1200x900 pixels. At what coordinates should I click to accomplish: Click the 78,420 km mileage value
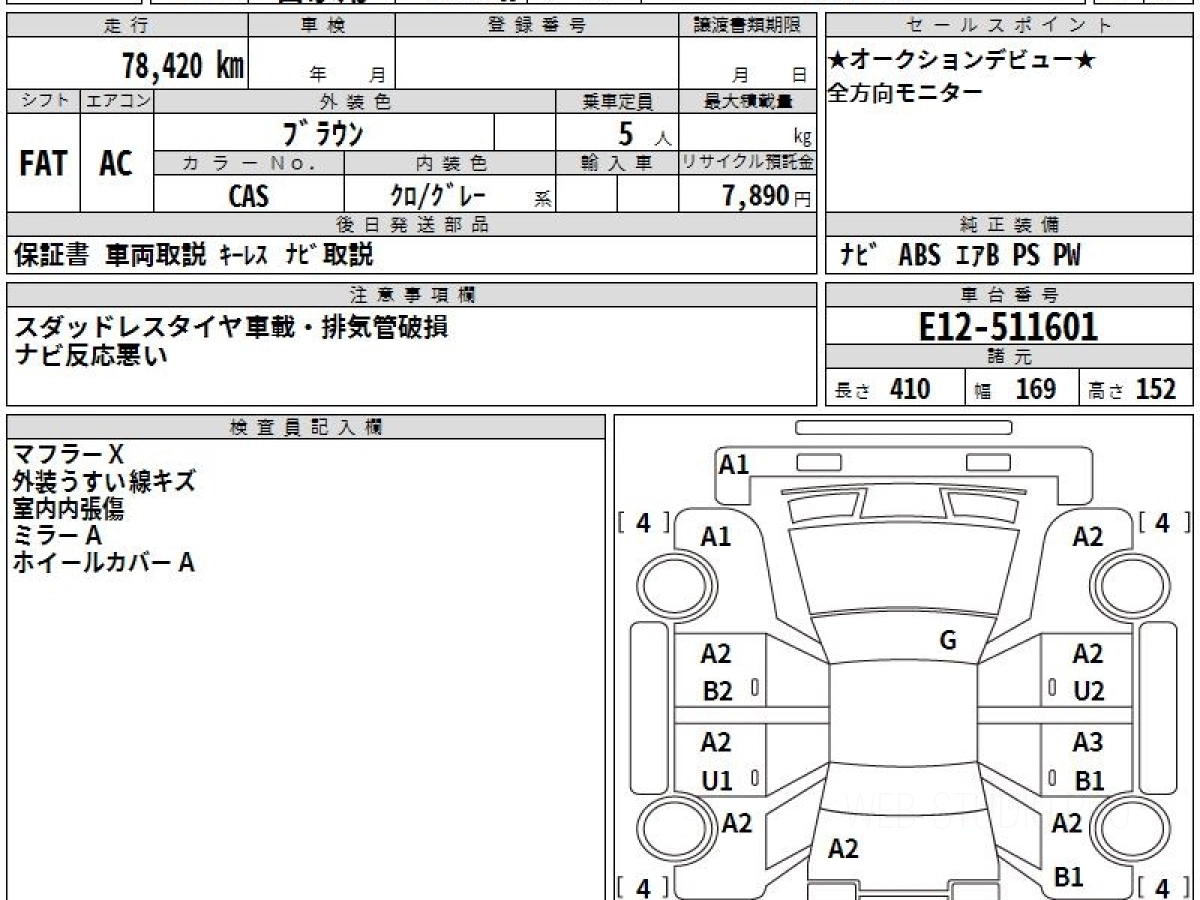[183, 65]
